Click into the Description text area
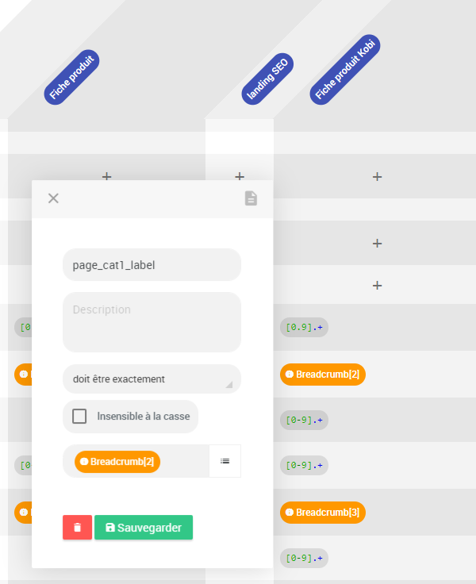 click(152, 322)
